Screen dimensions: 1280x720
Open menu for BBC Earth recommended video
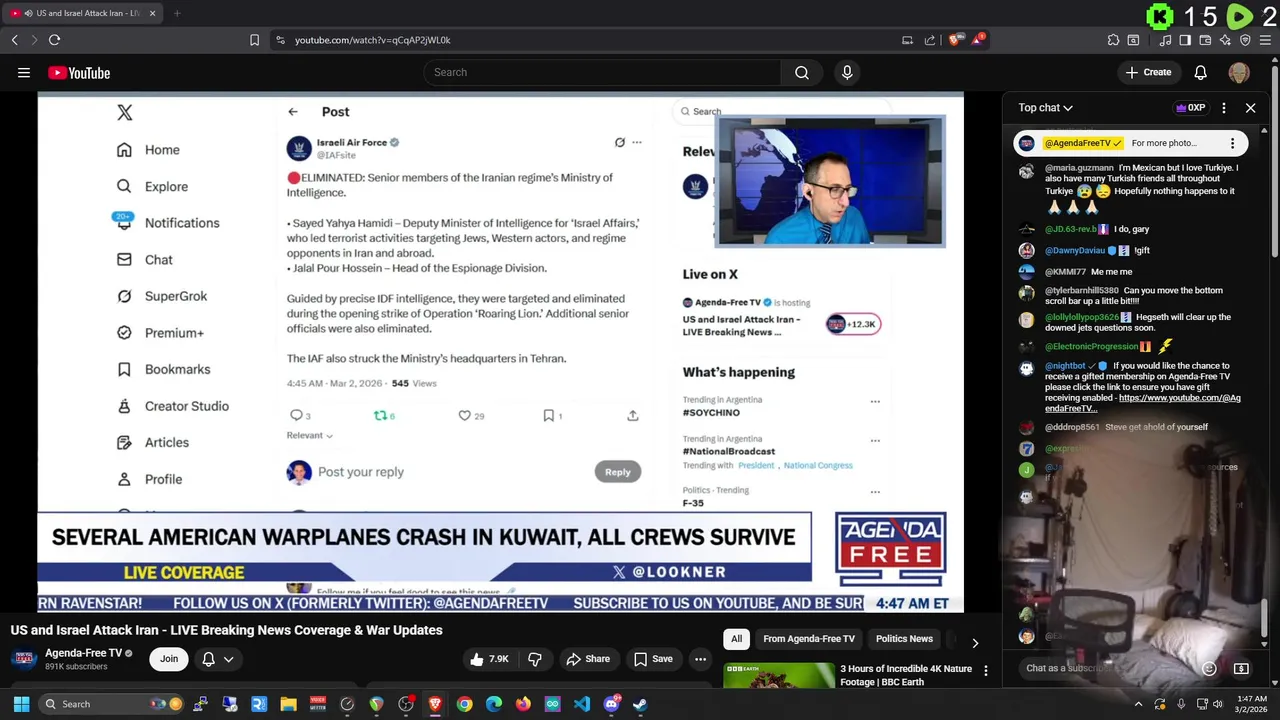click(x=985, y=671)
